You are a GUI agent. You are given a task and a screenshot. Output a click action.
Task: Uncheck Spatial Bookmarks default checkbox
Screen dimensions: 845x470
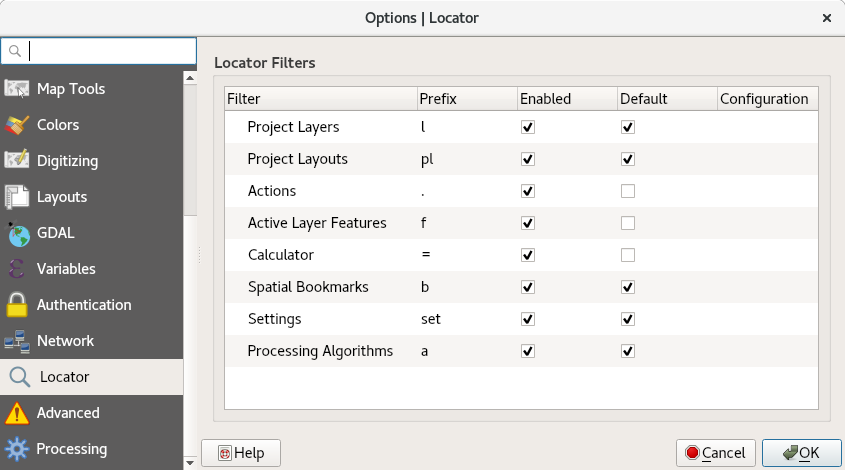[628, 287]
